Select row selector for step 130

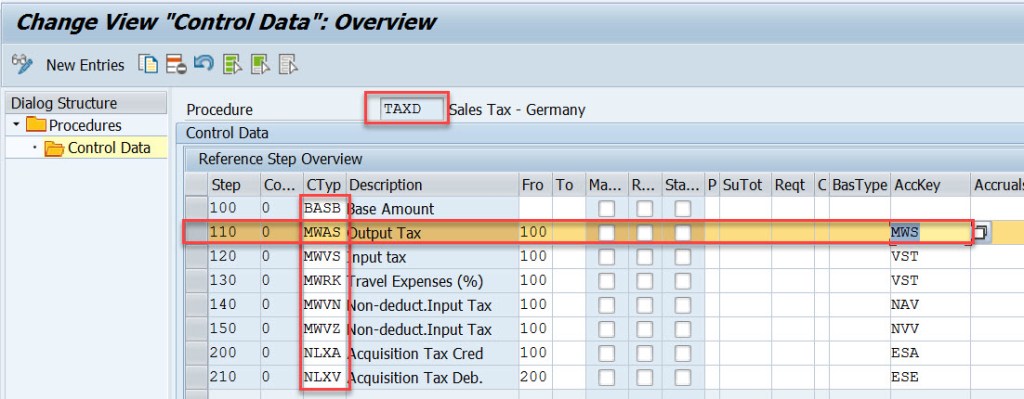click(x=196, y=281)
